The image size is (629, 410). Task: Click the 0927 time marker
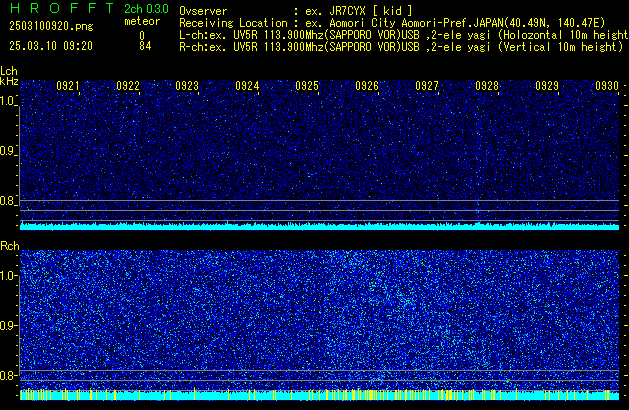427,86
